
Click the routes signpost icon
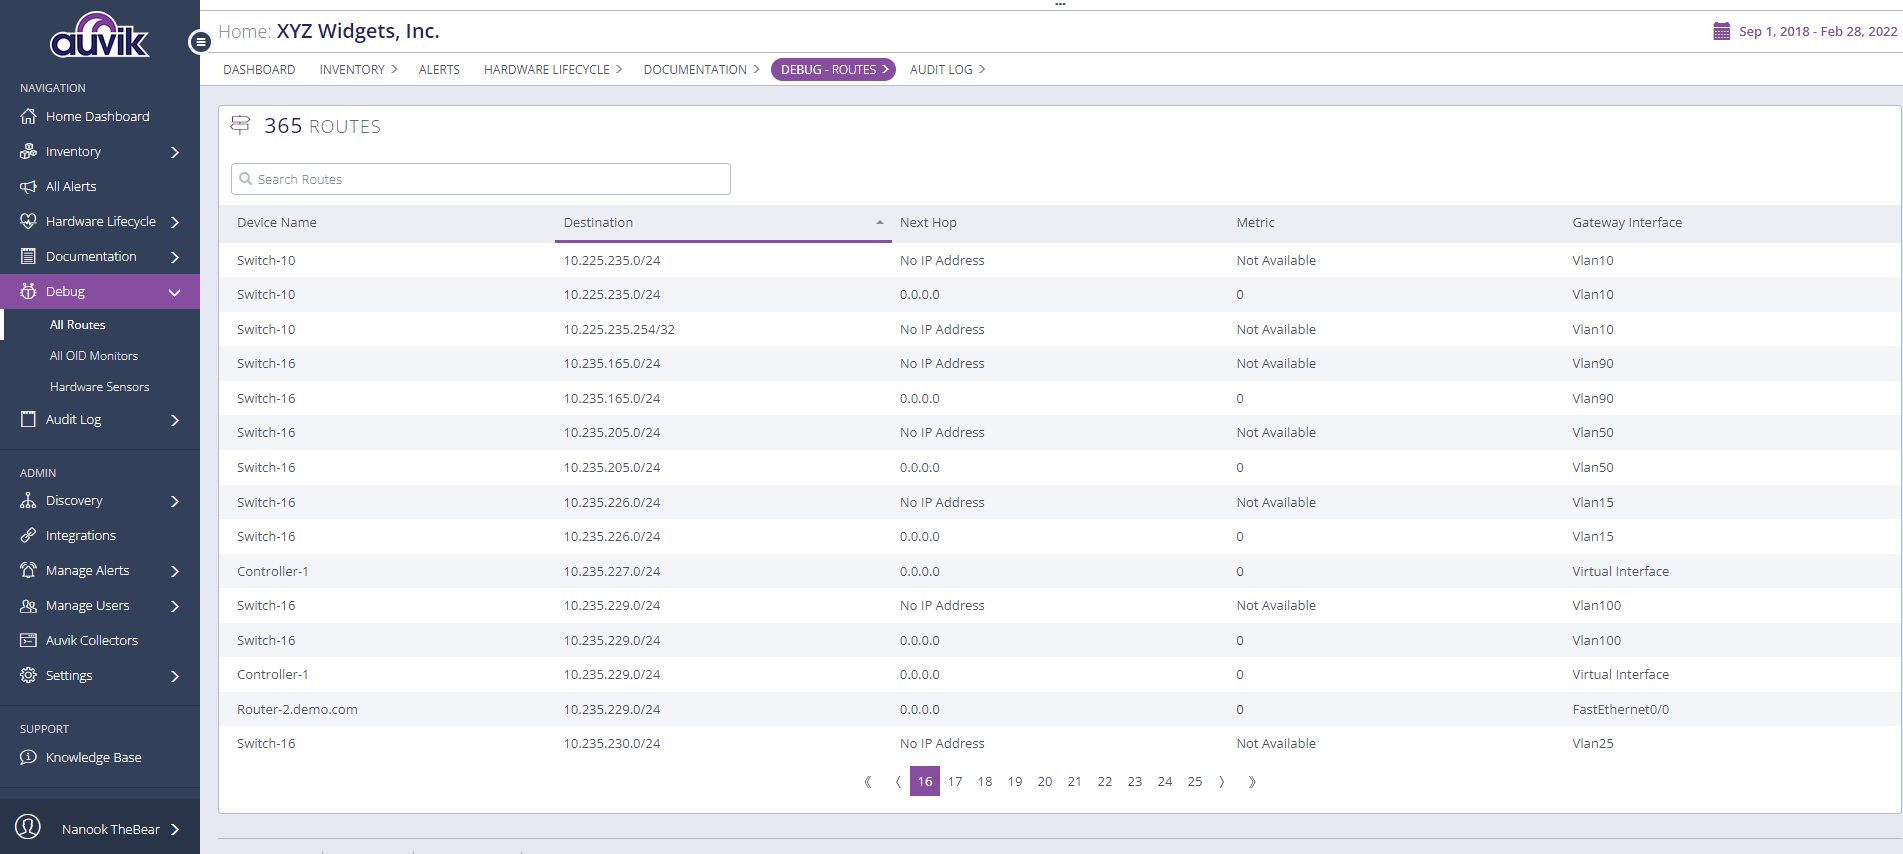coord(240,125)
